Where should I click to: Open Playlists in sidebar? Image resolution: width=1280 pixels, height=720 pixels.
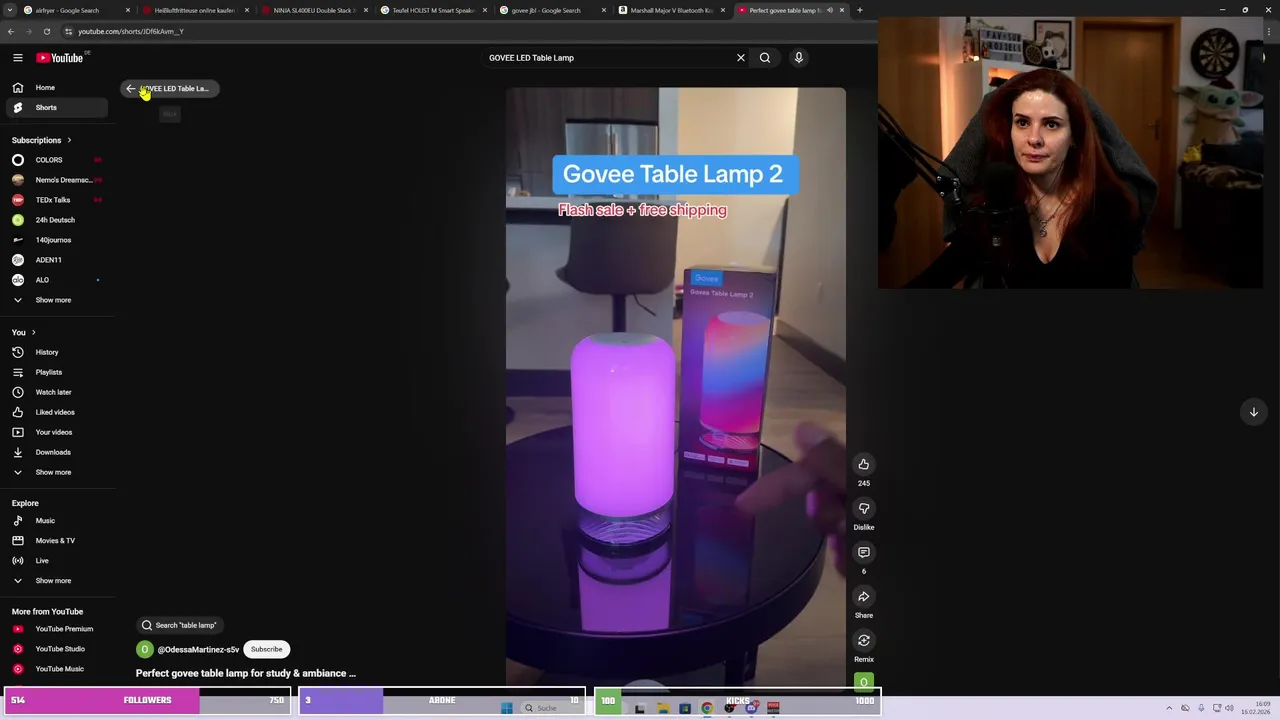coord(56,372)
